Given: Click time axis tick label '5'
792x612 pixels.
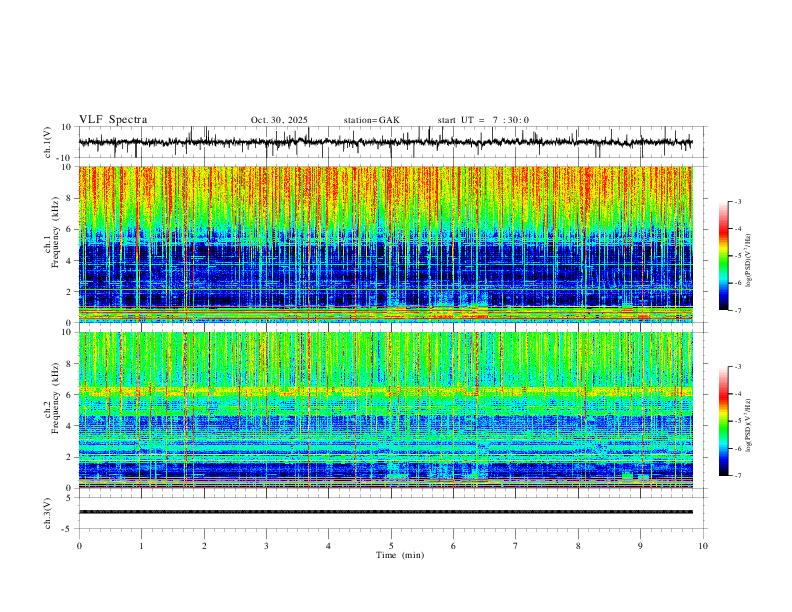Looking at the screenshot, I should point(391,546).
